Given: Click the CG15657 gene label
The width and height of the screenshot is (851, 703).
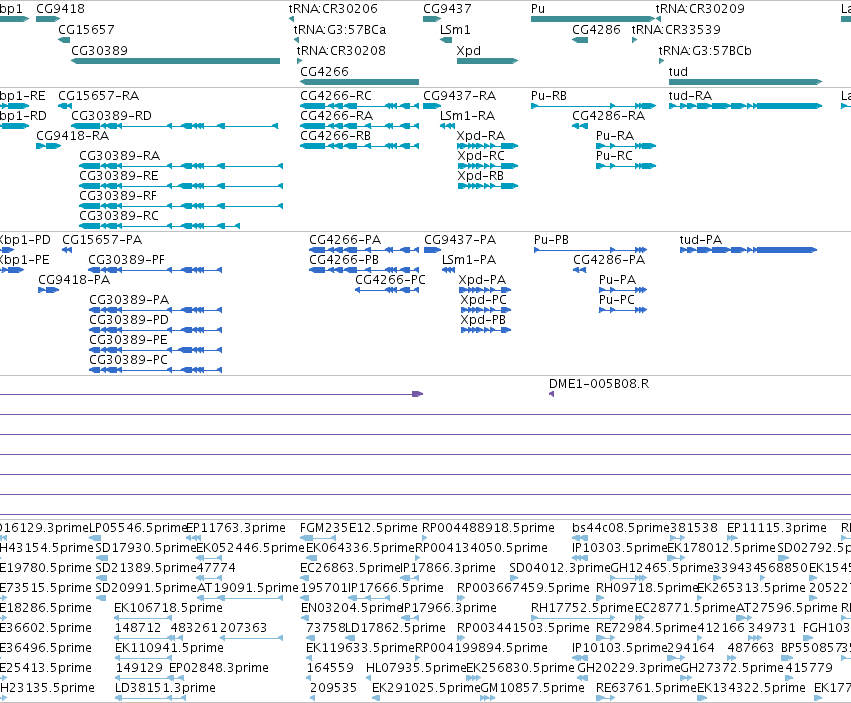Looking at the screenshot, I should tap(86, 30).
